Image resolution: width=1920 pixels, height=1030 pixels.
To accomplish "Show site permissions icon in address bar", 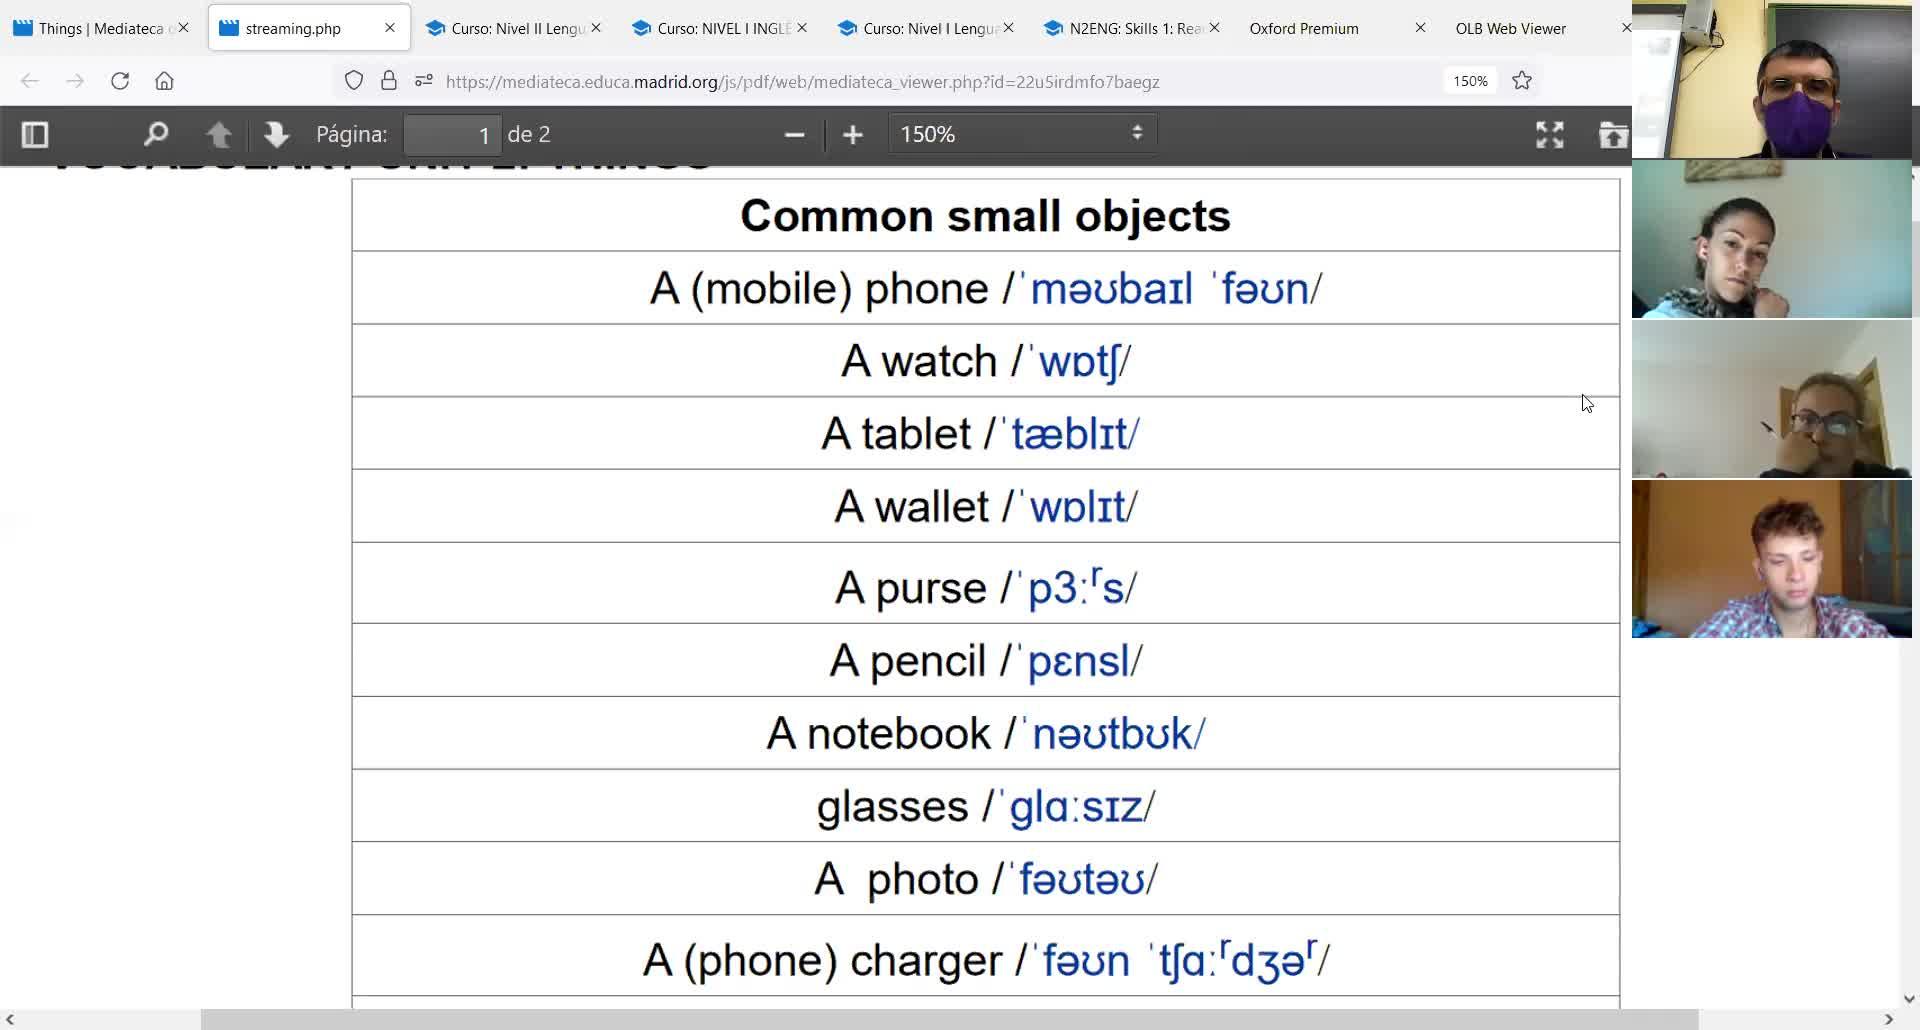I will [x=424, y=81].
